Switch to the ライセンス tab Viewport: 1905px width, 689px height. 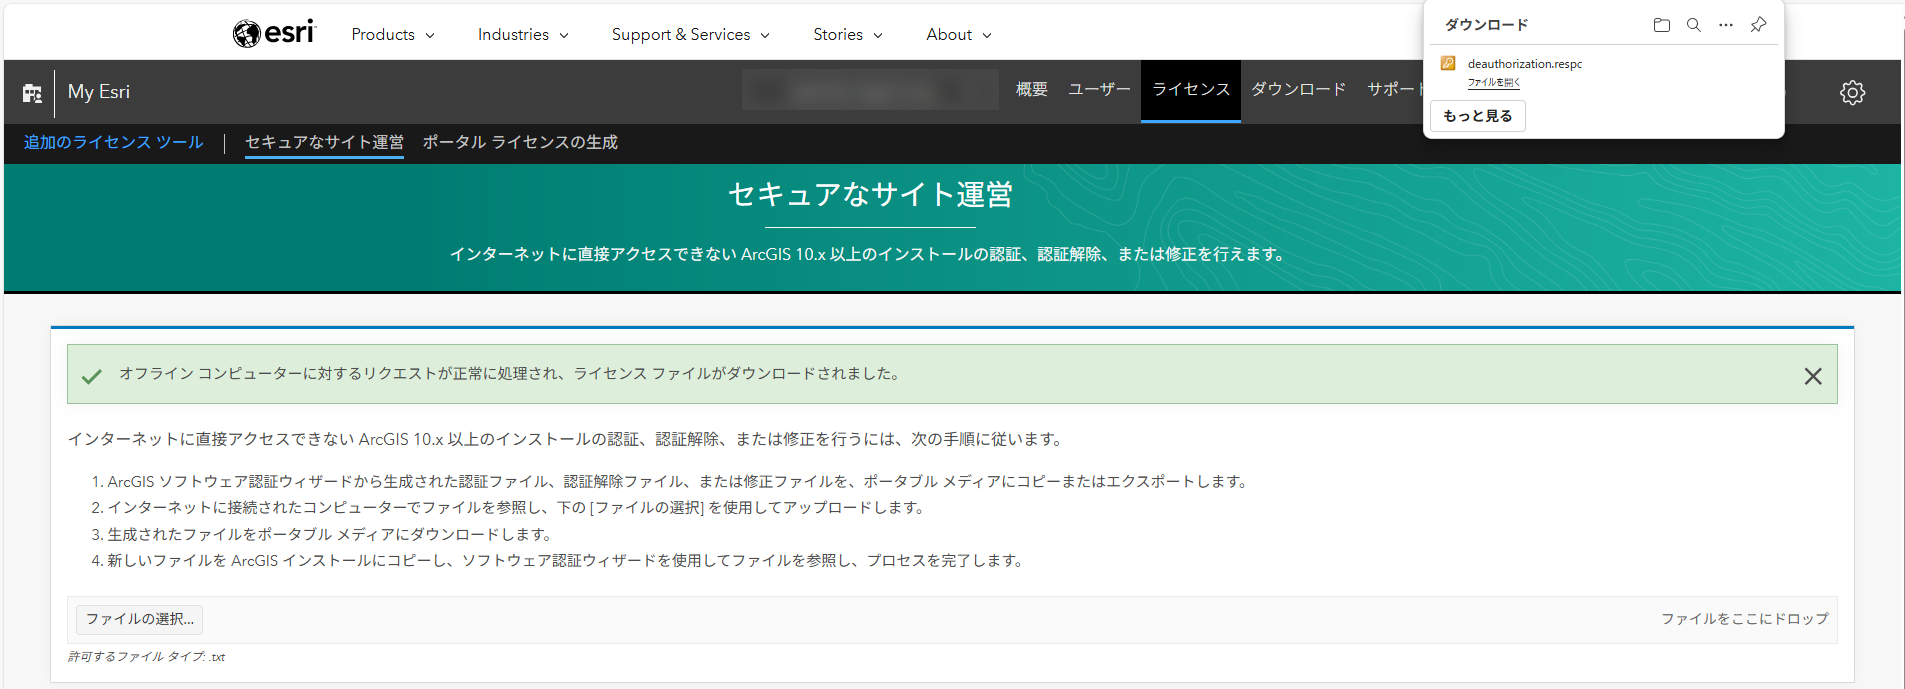1190,90
